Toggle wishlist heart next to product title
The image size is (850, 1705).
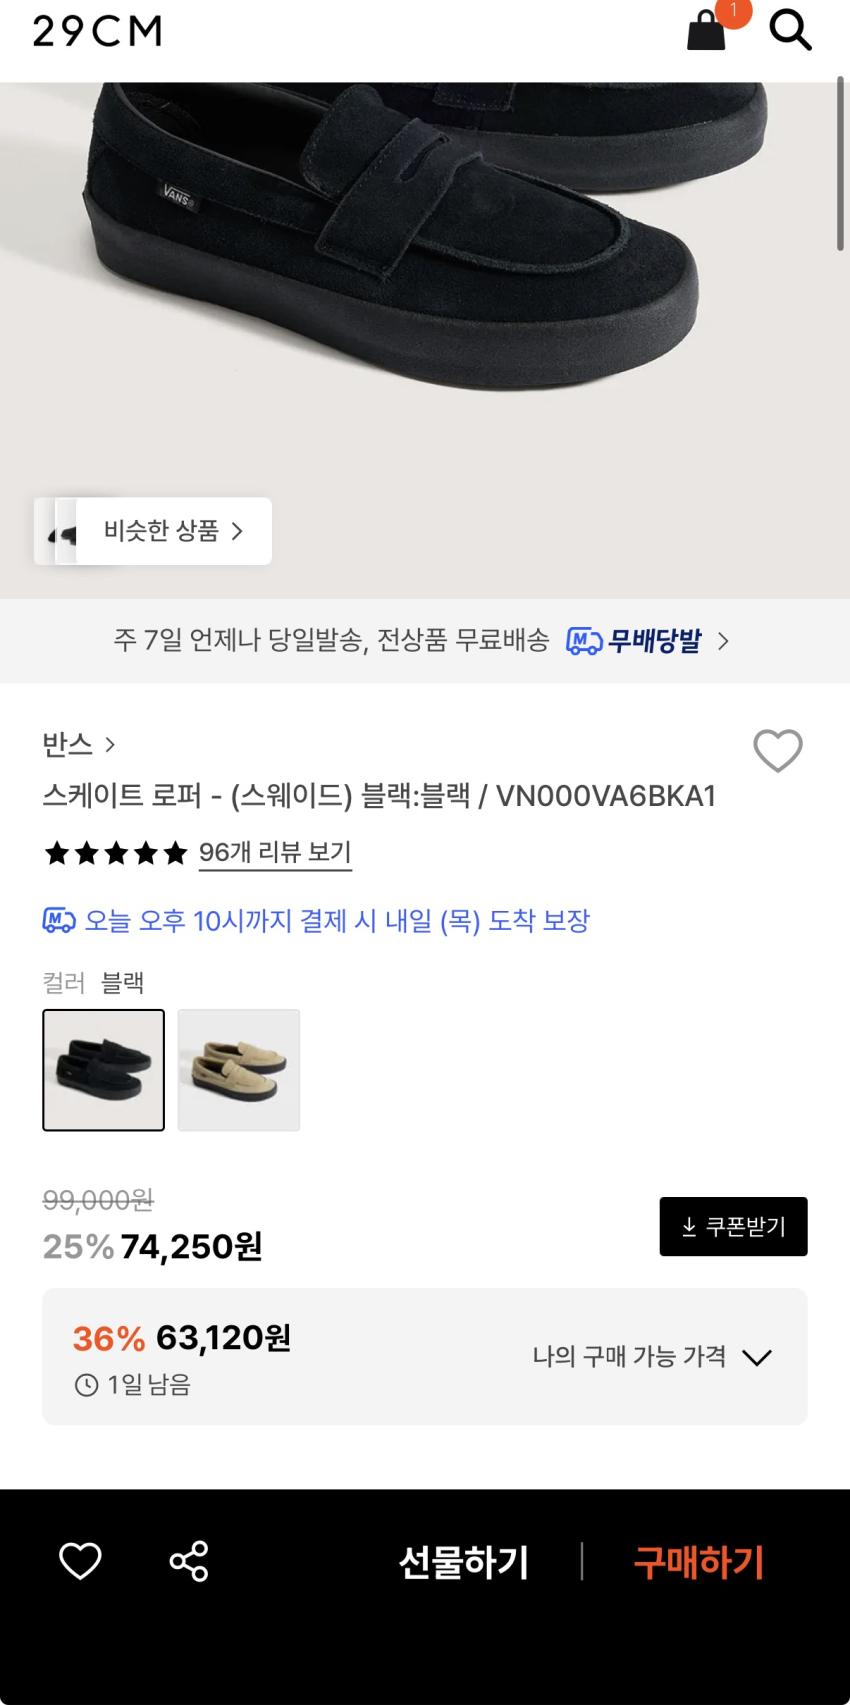(x=777, y=751)
